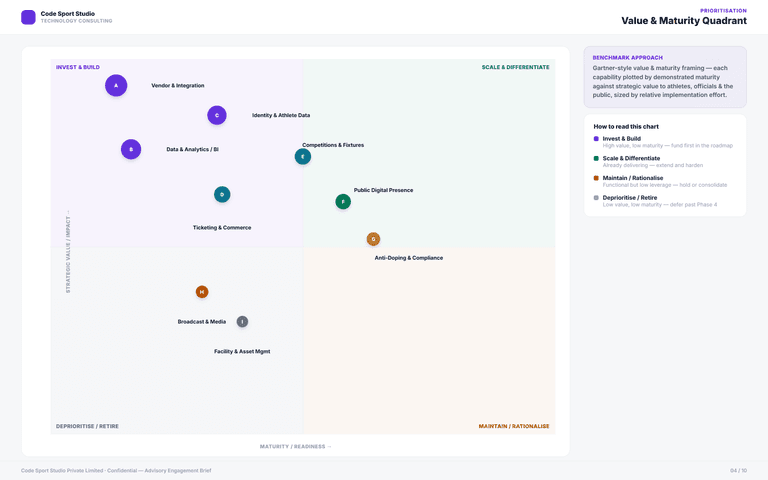This screenshot has height=480, width=768.
Task: Click the SCALE & DIFFERENTIATE quadrant heading
Action: (x=515, y=68)
